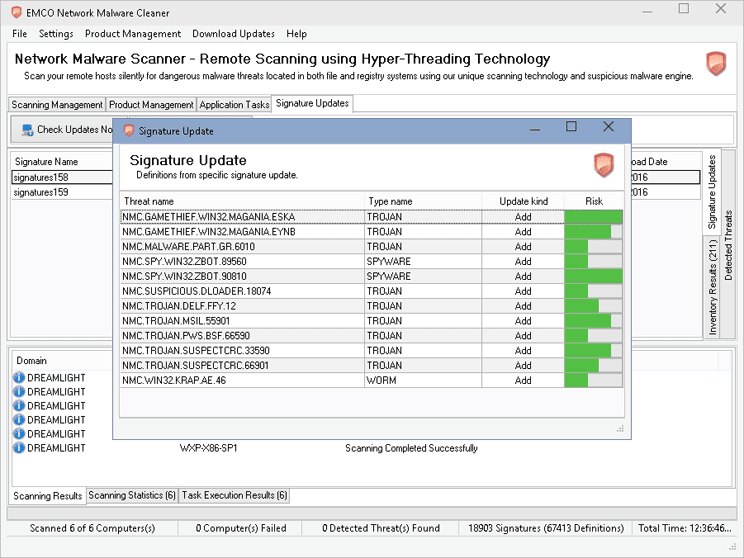Open the Settings menu
Viewport: 744px width, 558px height.
point(56,34)
